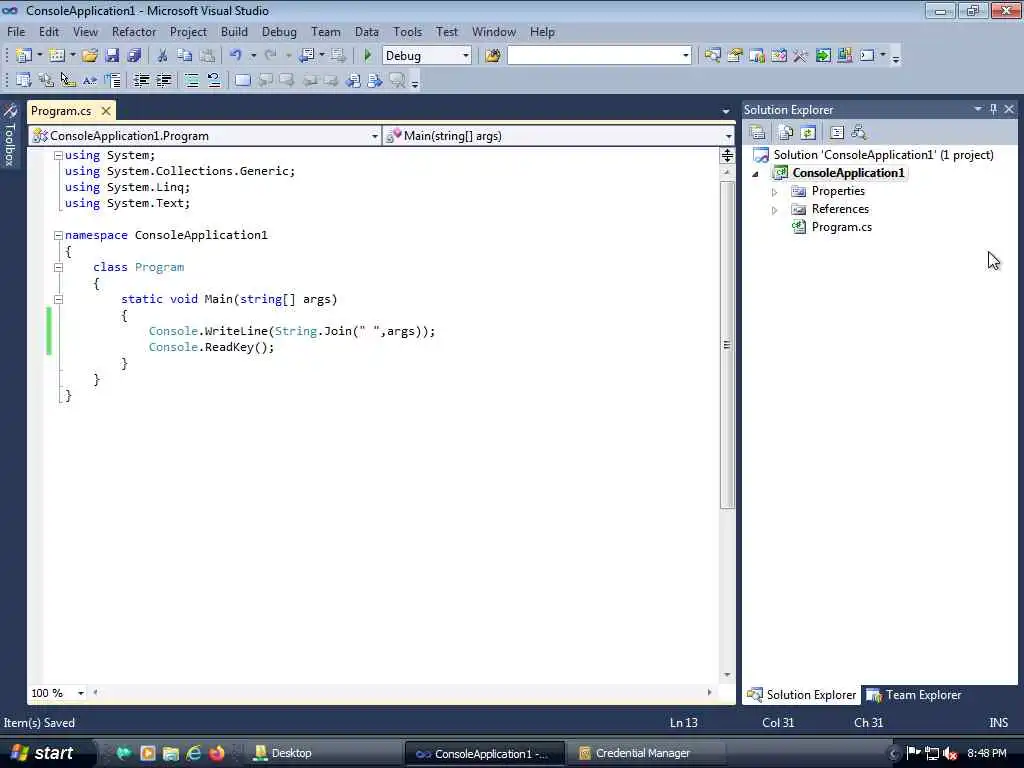Open the Refactor menu
The image size is (1024, 768).
point(134,31)
